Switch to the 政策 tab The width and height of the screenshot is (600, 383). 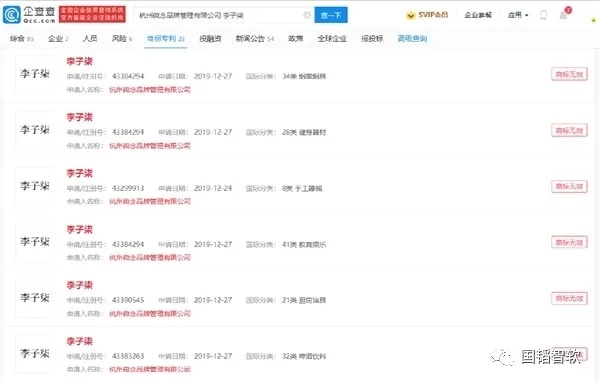pos(296,38)
